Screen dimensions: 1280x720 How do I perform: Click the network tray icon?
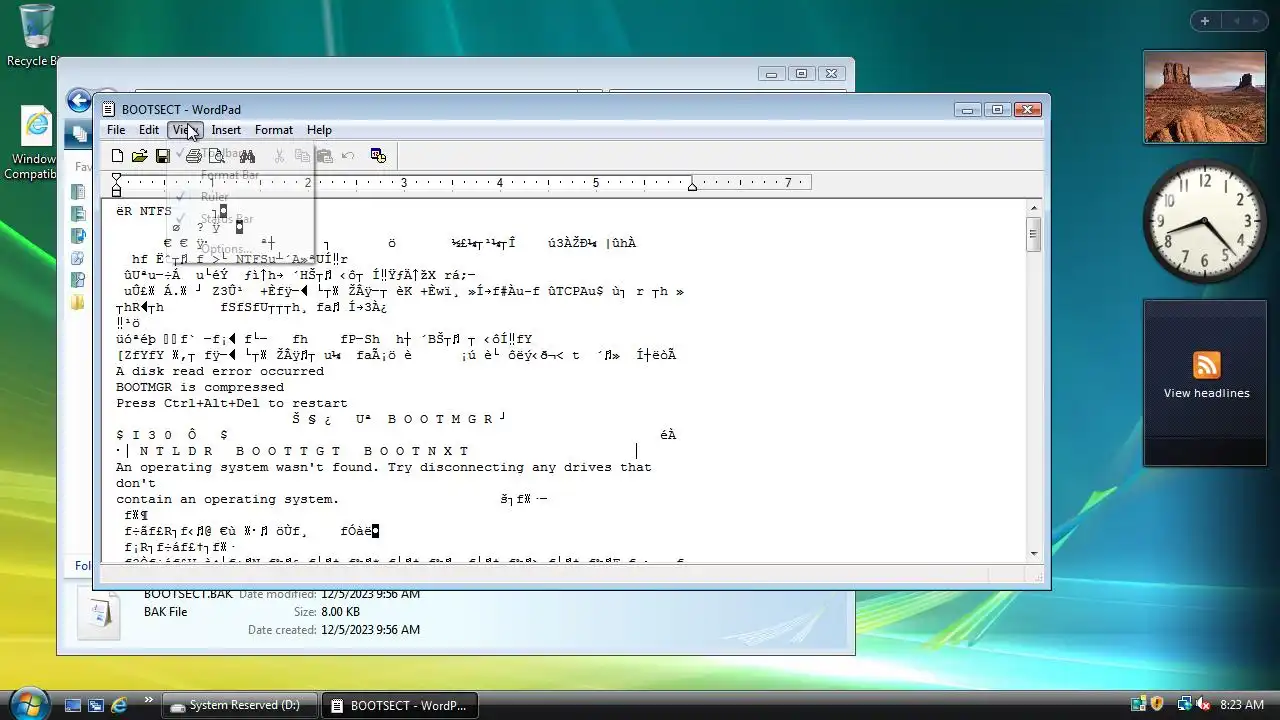click(x=1184, y=704)
